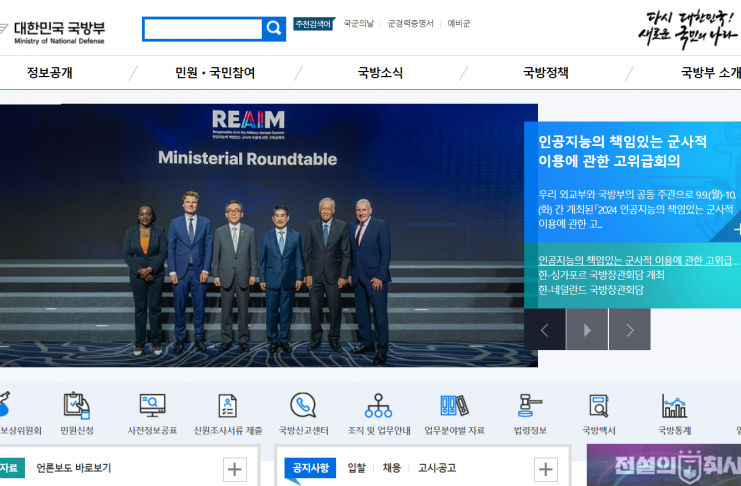Click the 국군의날 recommended search link
This screenshot has width=741, height=486.
(x=358, y=23)
